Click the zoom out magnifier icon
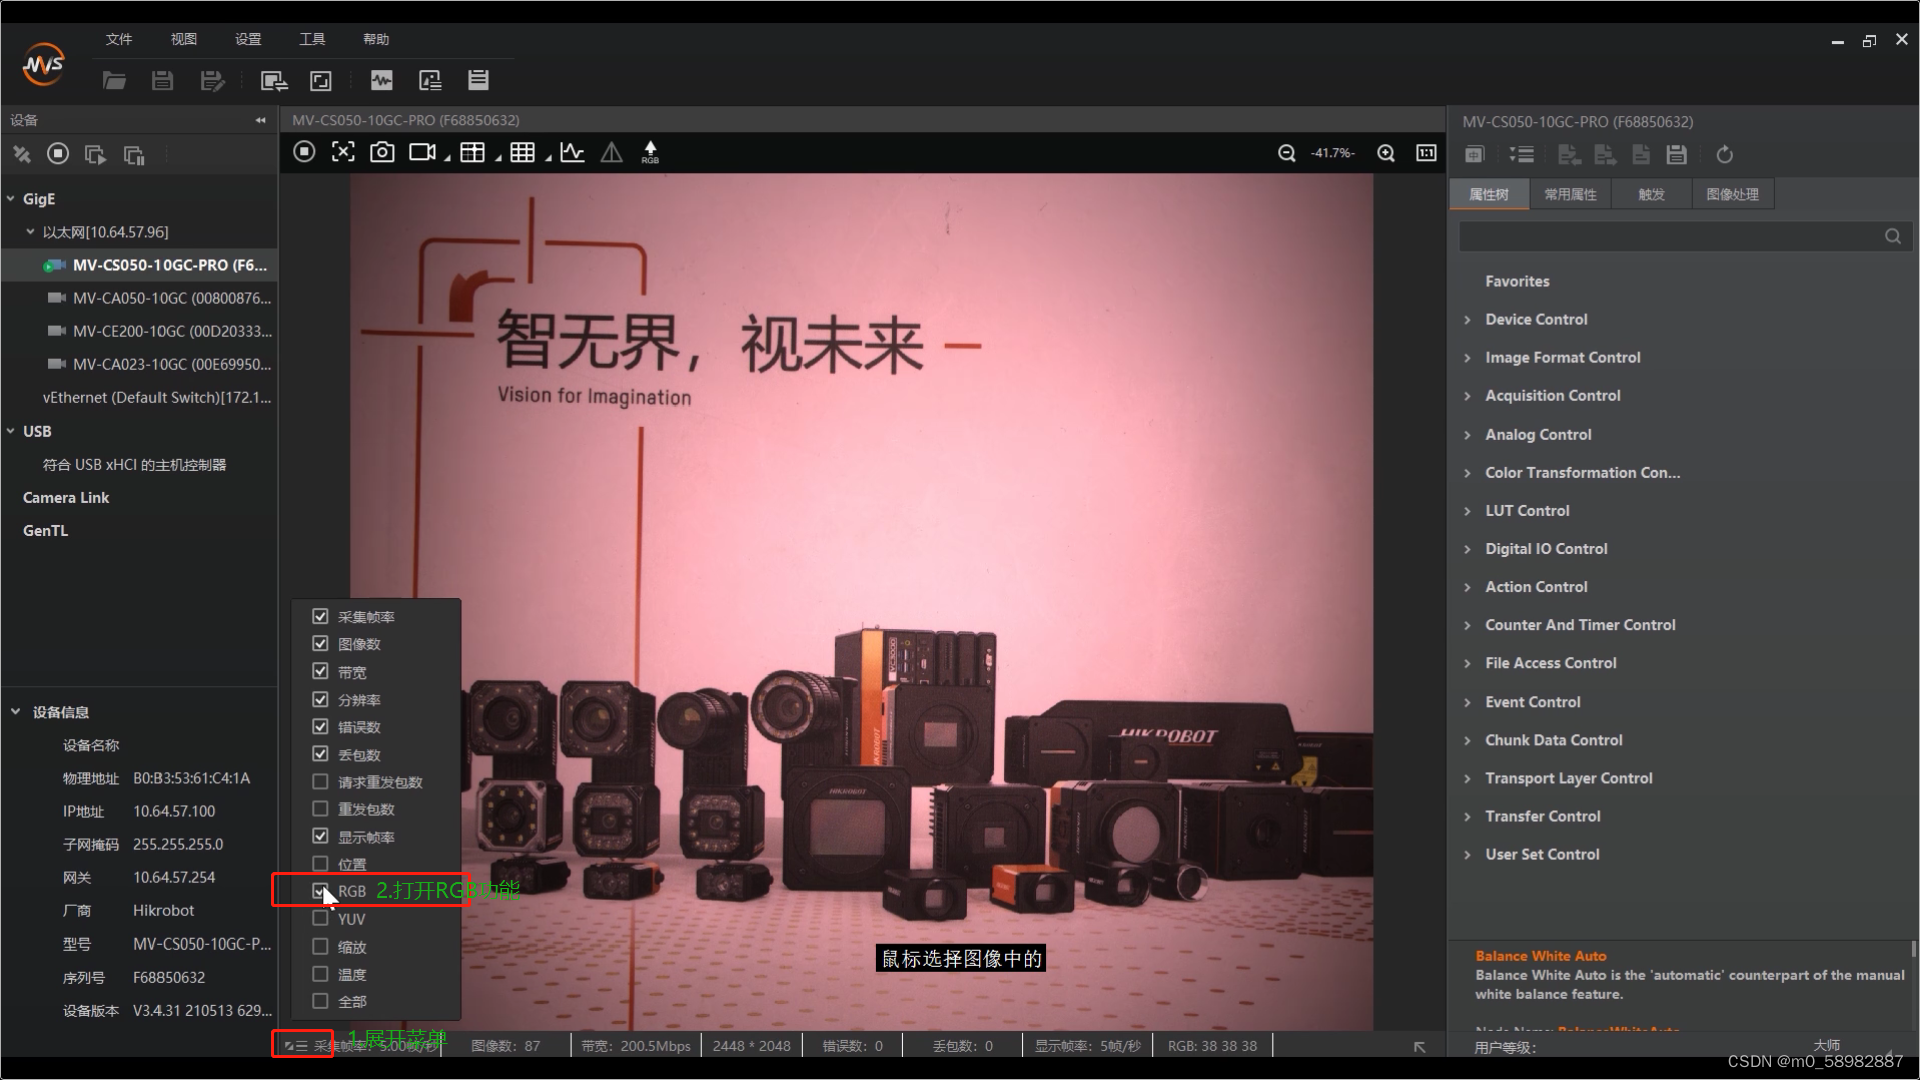The image size is (1920, 1080). point(1287,153)
